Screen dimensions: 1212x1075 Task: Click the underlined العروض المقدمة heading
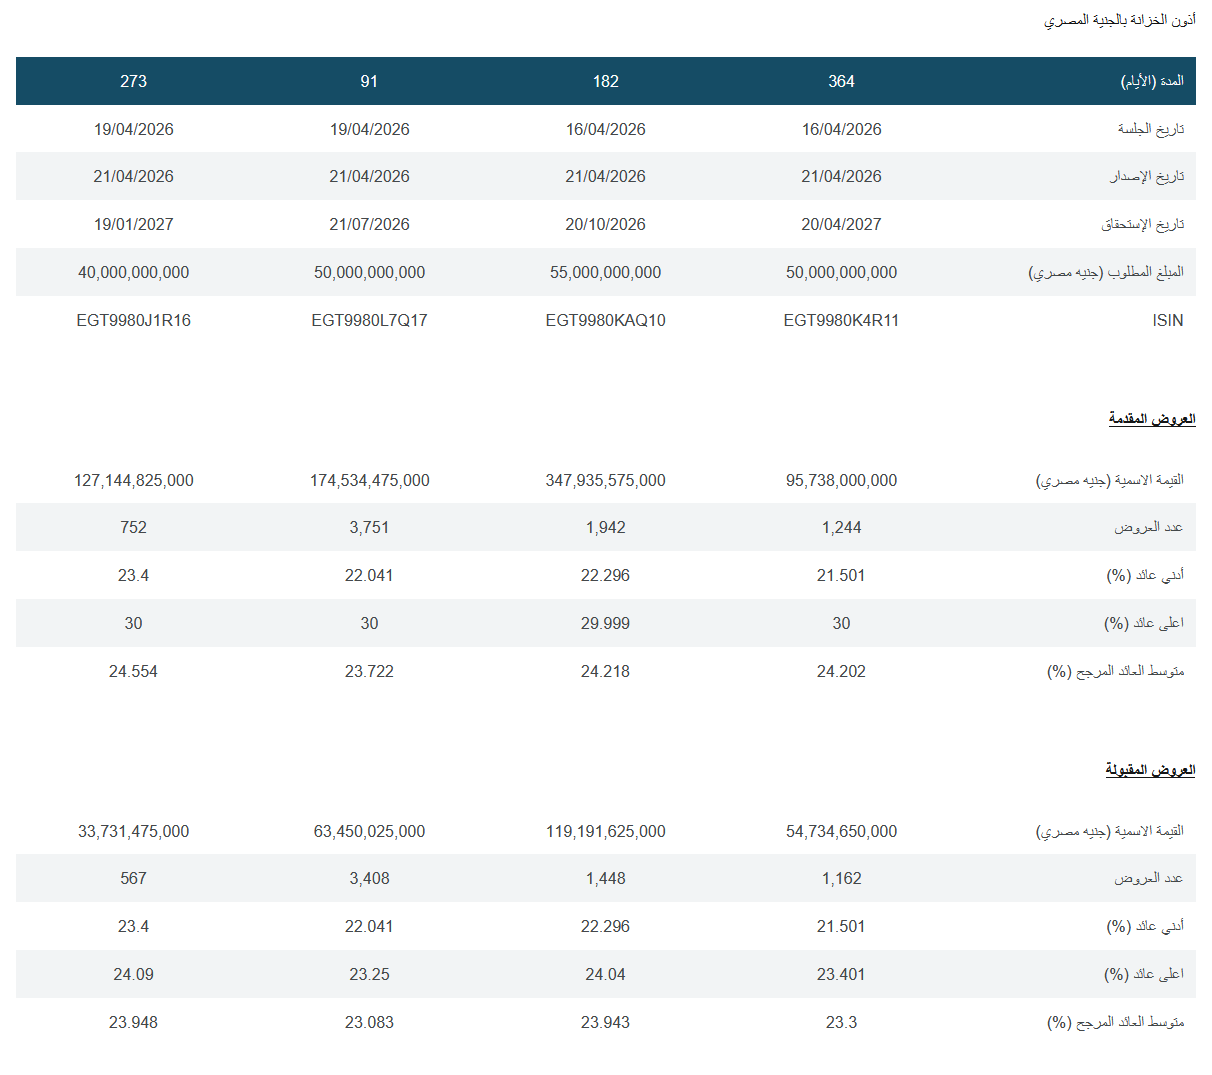pyautogui.click(x=1151, y=419)
